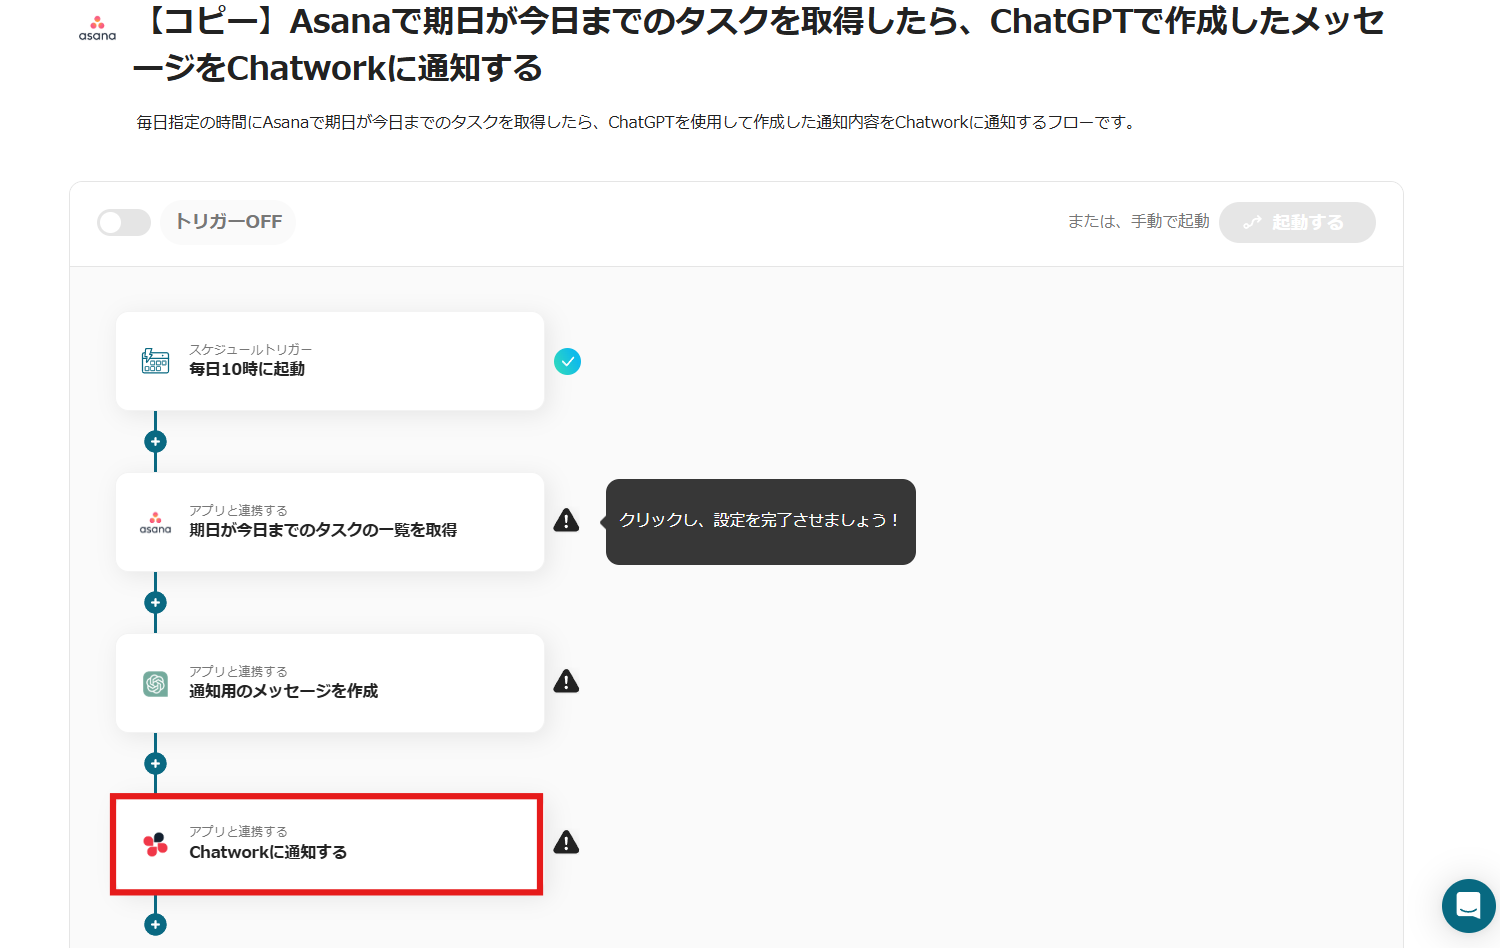Click the アプリと連携する label above 通知用のメッセージを作成

(x=238, y=671)
